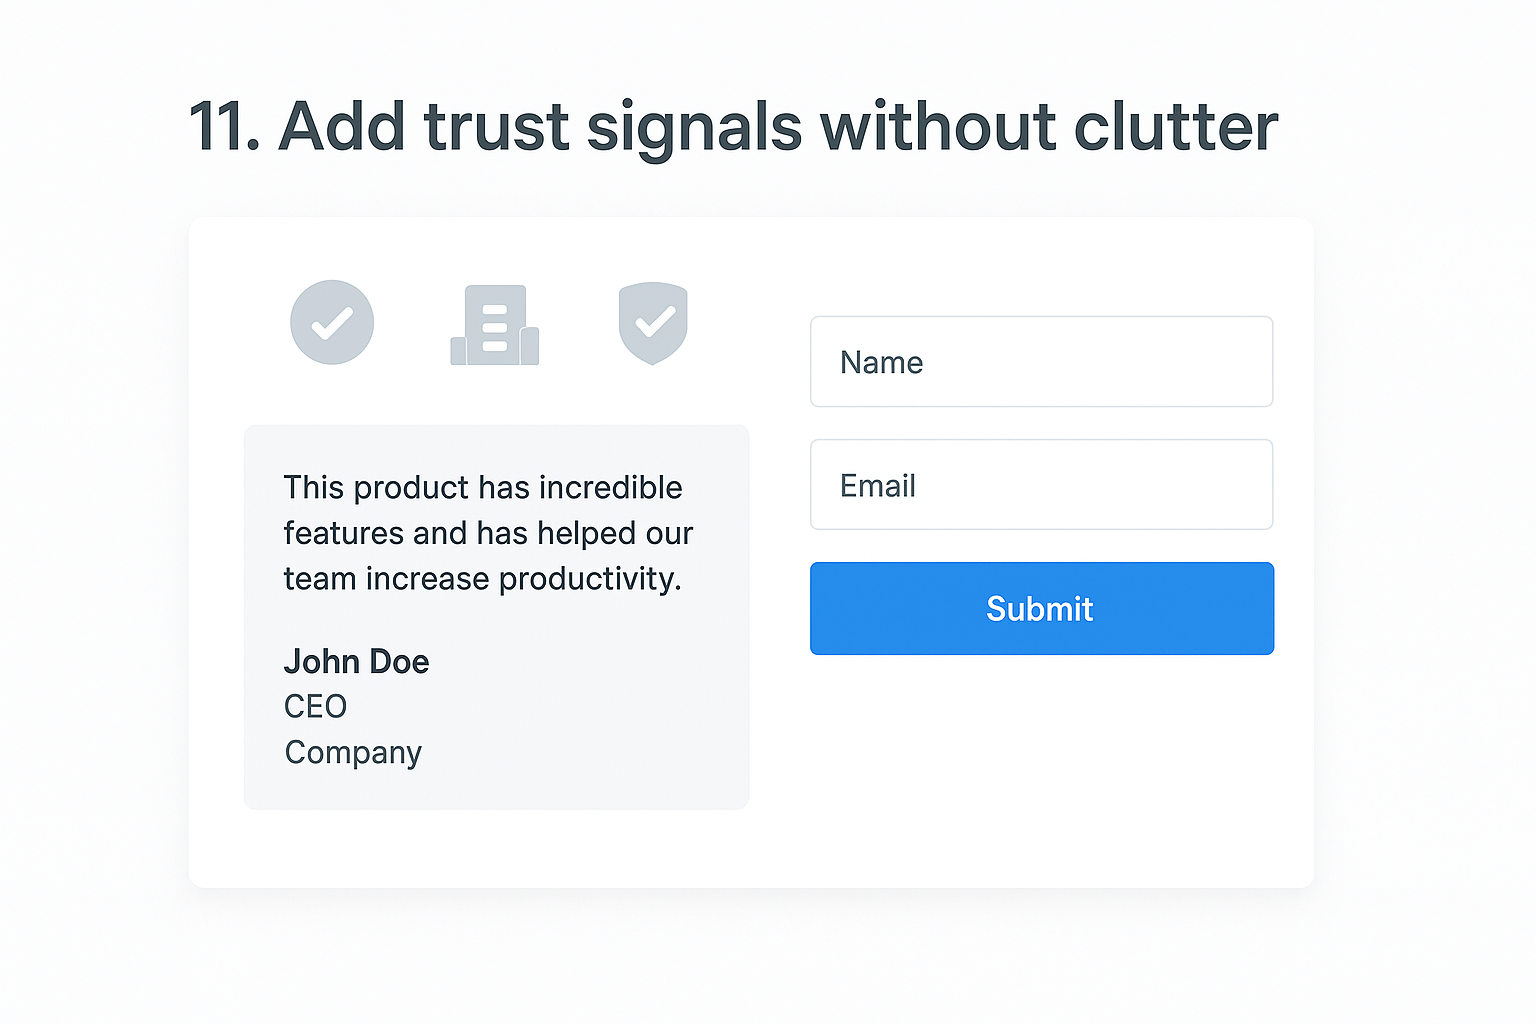Click the CEO title text
1536x1024 pixels.
(x=315, y=706)
